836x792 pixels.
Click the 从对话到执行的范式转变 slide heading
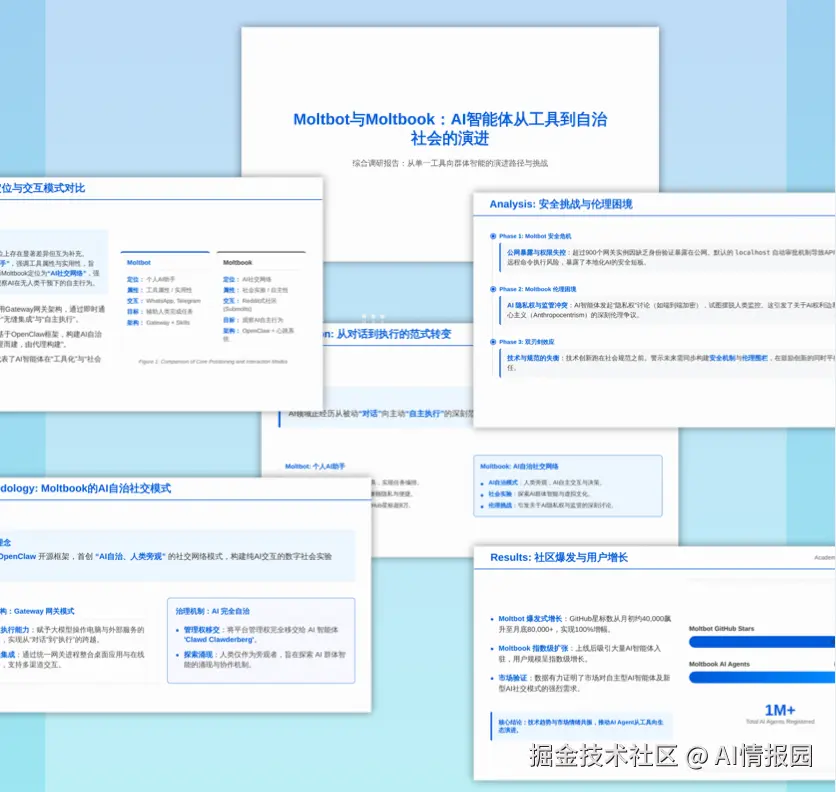(393, 334)
